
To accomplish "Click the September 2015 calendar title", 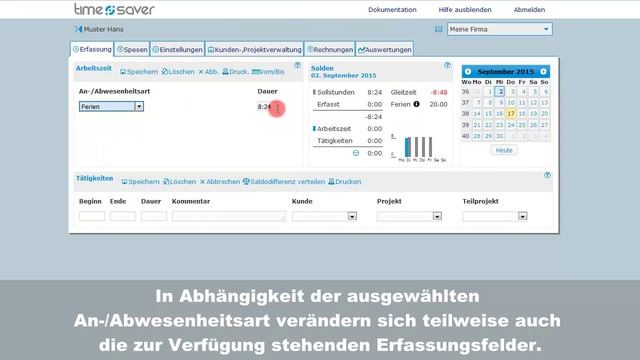I will coord(506,71).
